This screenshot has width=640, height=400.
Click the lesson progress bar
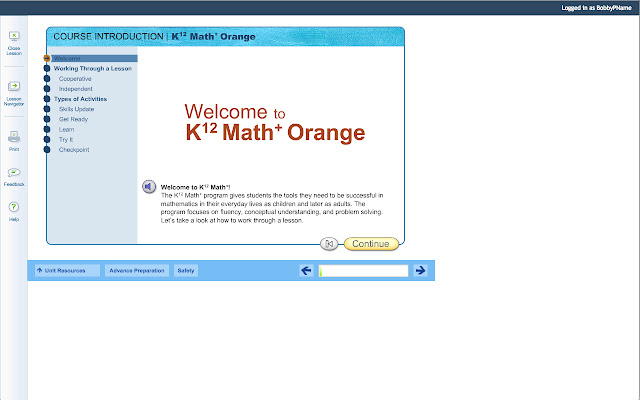[x=363, y=271]
